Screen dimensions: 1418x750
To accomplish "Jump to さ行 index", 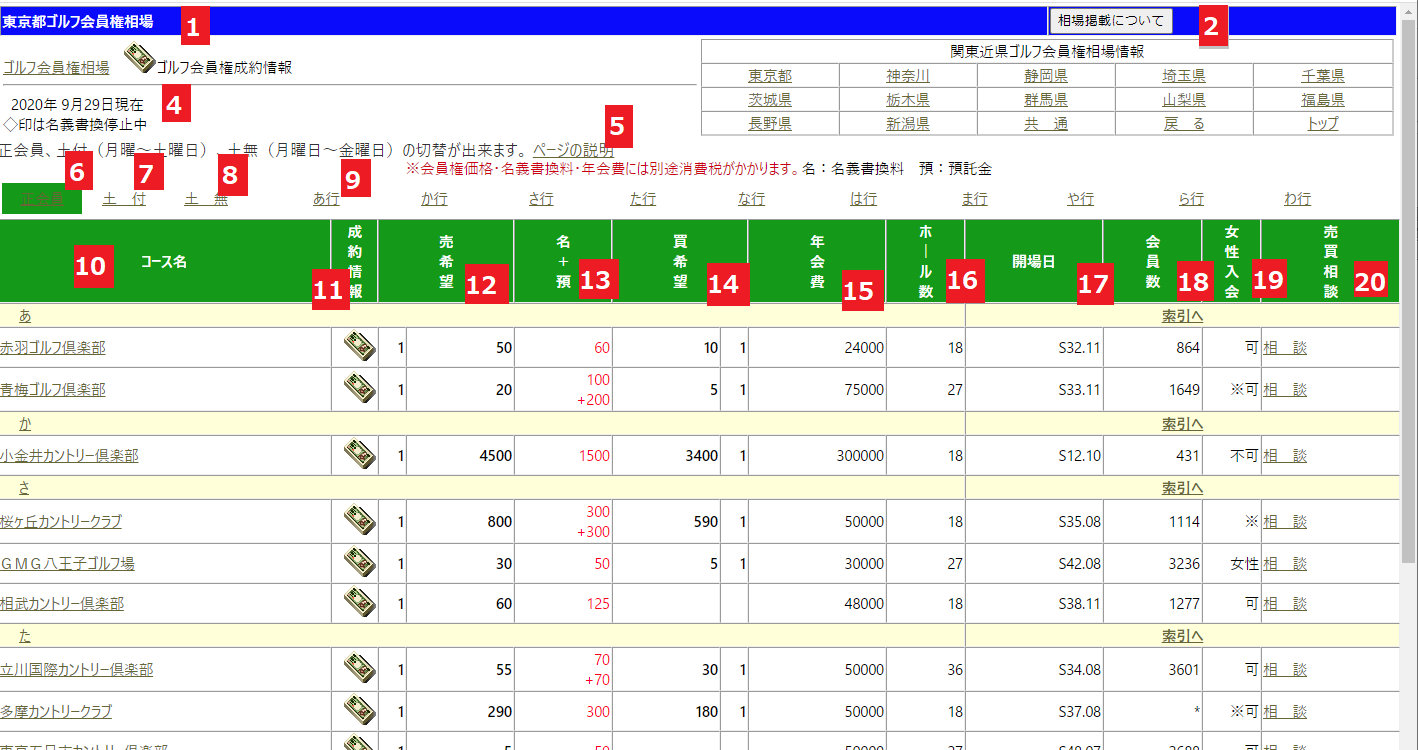I will coord(541,199).
